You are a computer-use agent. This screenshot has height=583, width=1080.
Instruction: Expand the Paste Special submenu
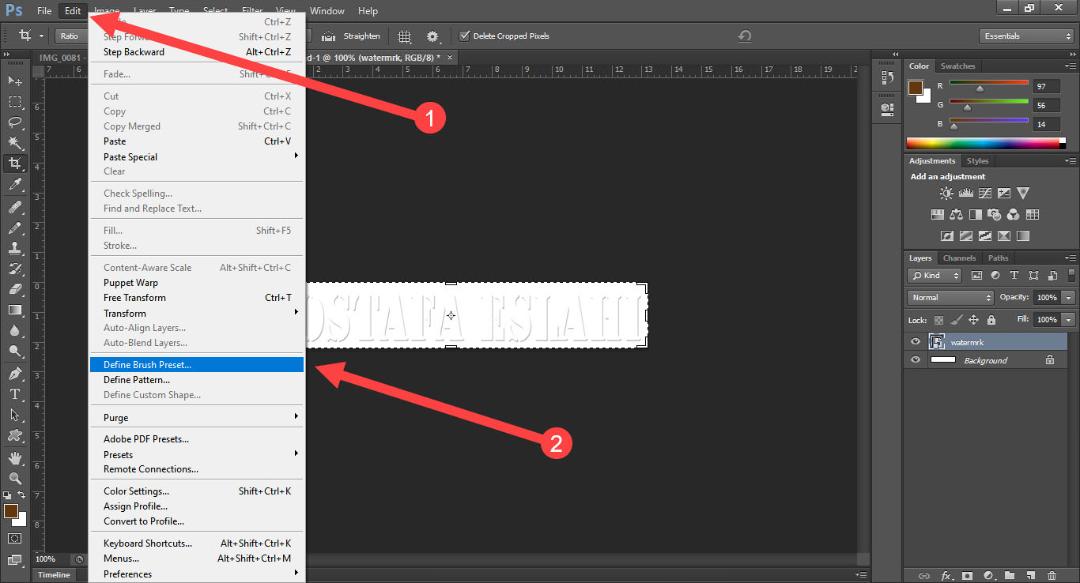tap(197, 156)
